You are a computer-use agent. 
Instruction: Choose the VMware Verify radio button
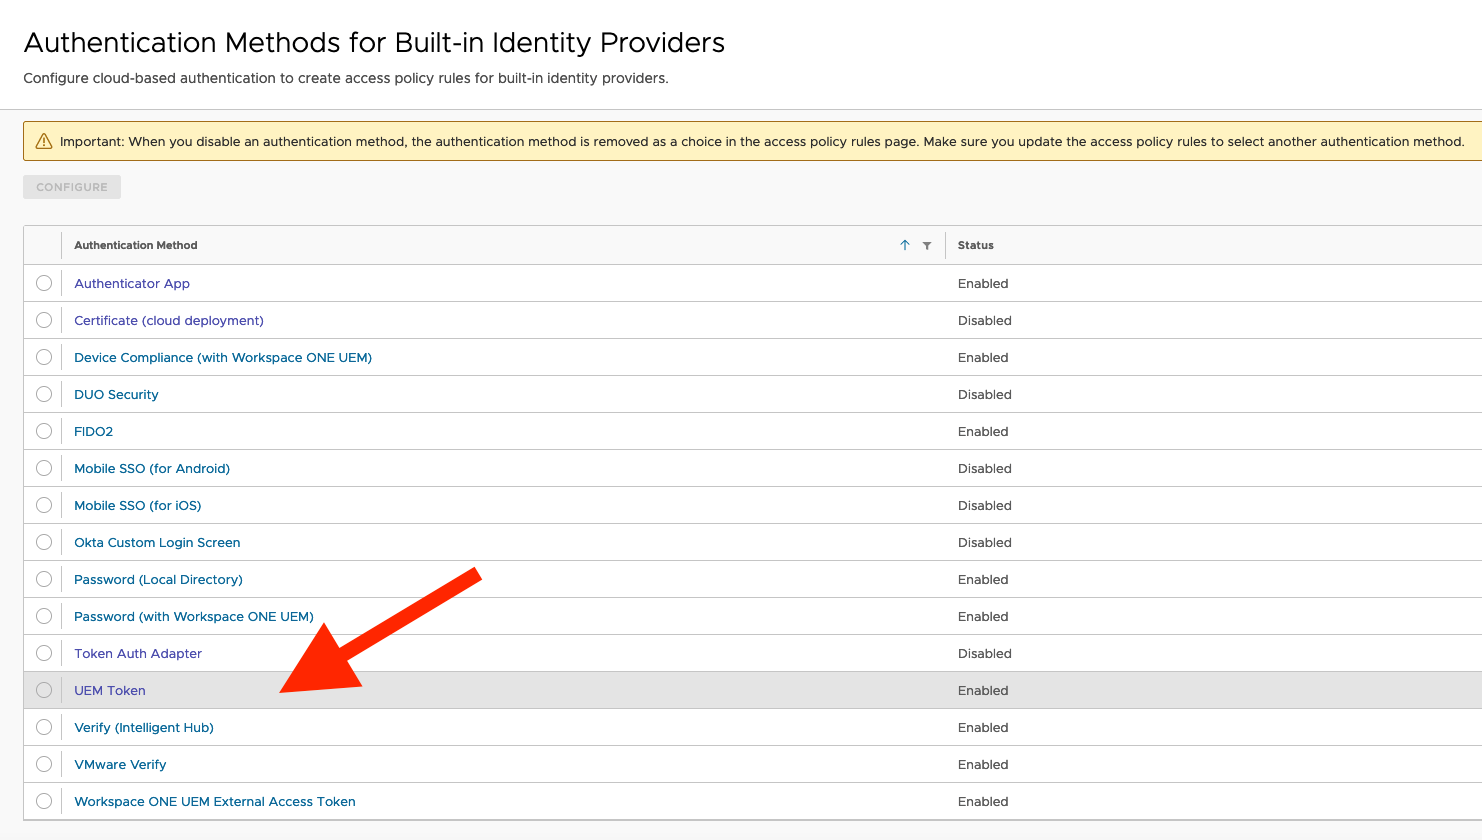click(x=44, y=764)
